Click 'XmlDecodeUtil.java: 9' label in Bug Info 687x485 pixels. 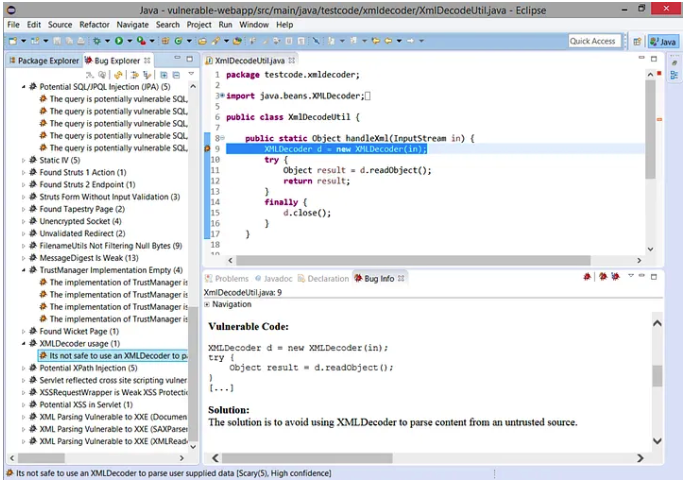coord(243,293)
